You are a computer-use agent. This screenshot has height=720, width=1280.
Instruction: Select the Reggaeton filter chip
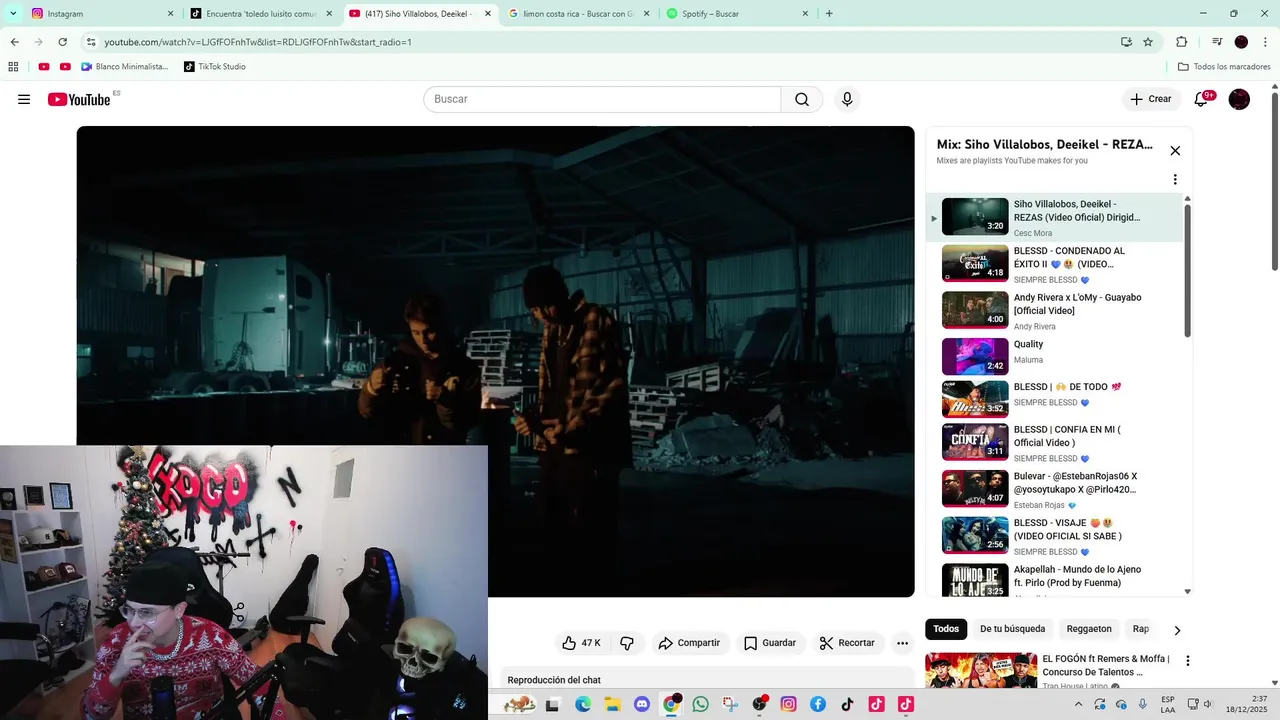click(1089, 629)
